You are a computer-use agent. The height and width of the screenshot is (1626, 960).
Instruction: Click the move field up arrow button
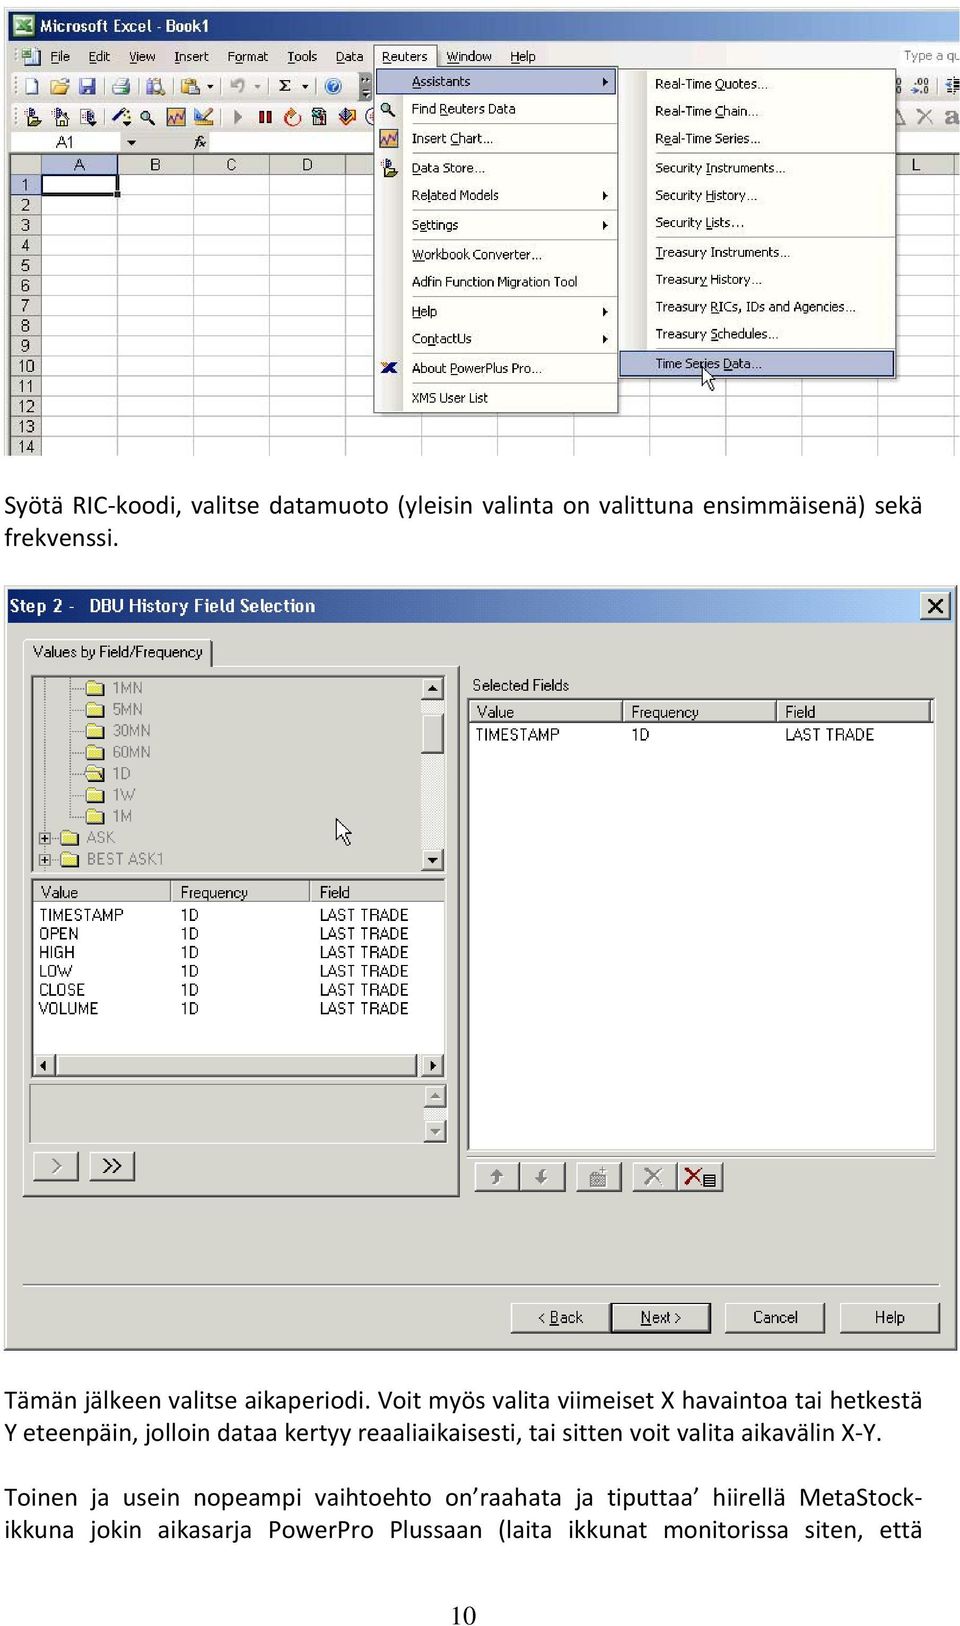click(496, 1177)
